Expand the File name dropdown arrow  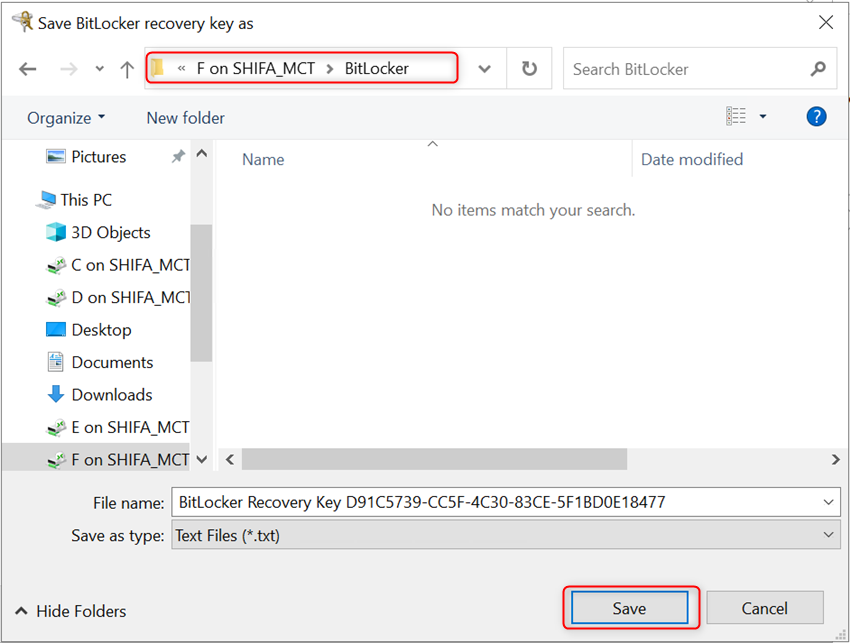coord(828,502)
